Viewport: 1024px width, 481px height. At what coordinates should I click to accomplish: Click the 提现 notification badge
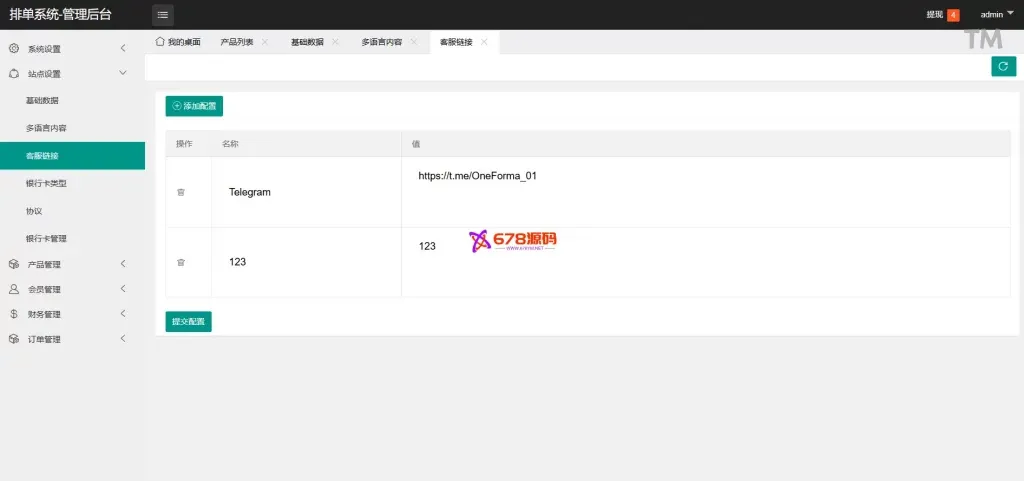point(953,15)
